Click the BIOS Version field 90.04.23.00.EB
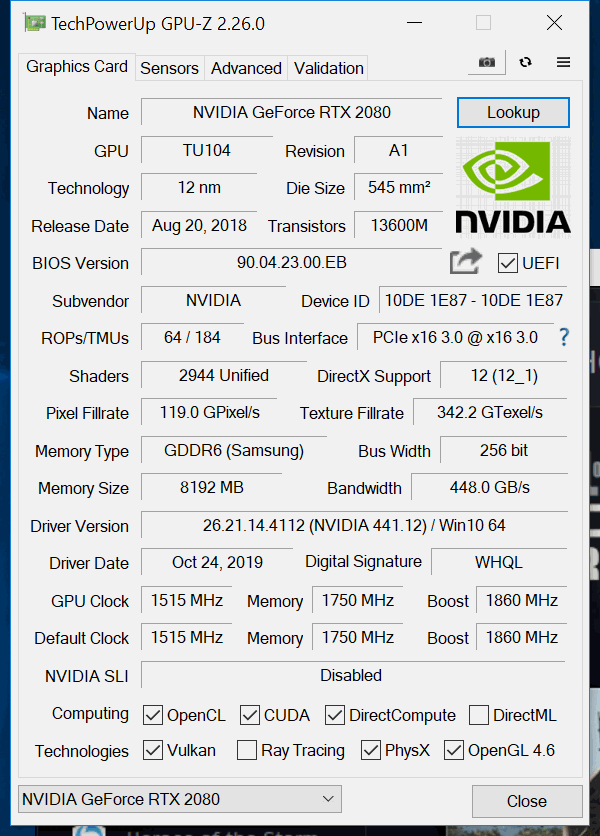The width and height of the screenshot is (600, 836). point(292,262)
